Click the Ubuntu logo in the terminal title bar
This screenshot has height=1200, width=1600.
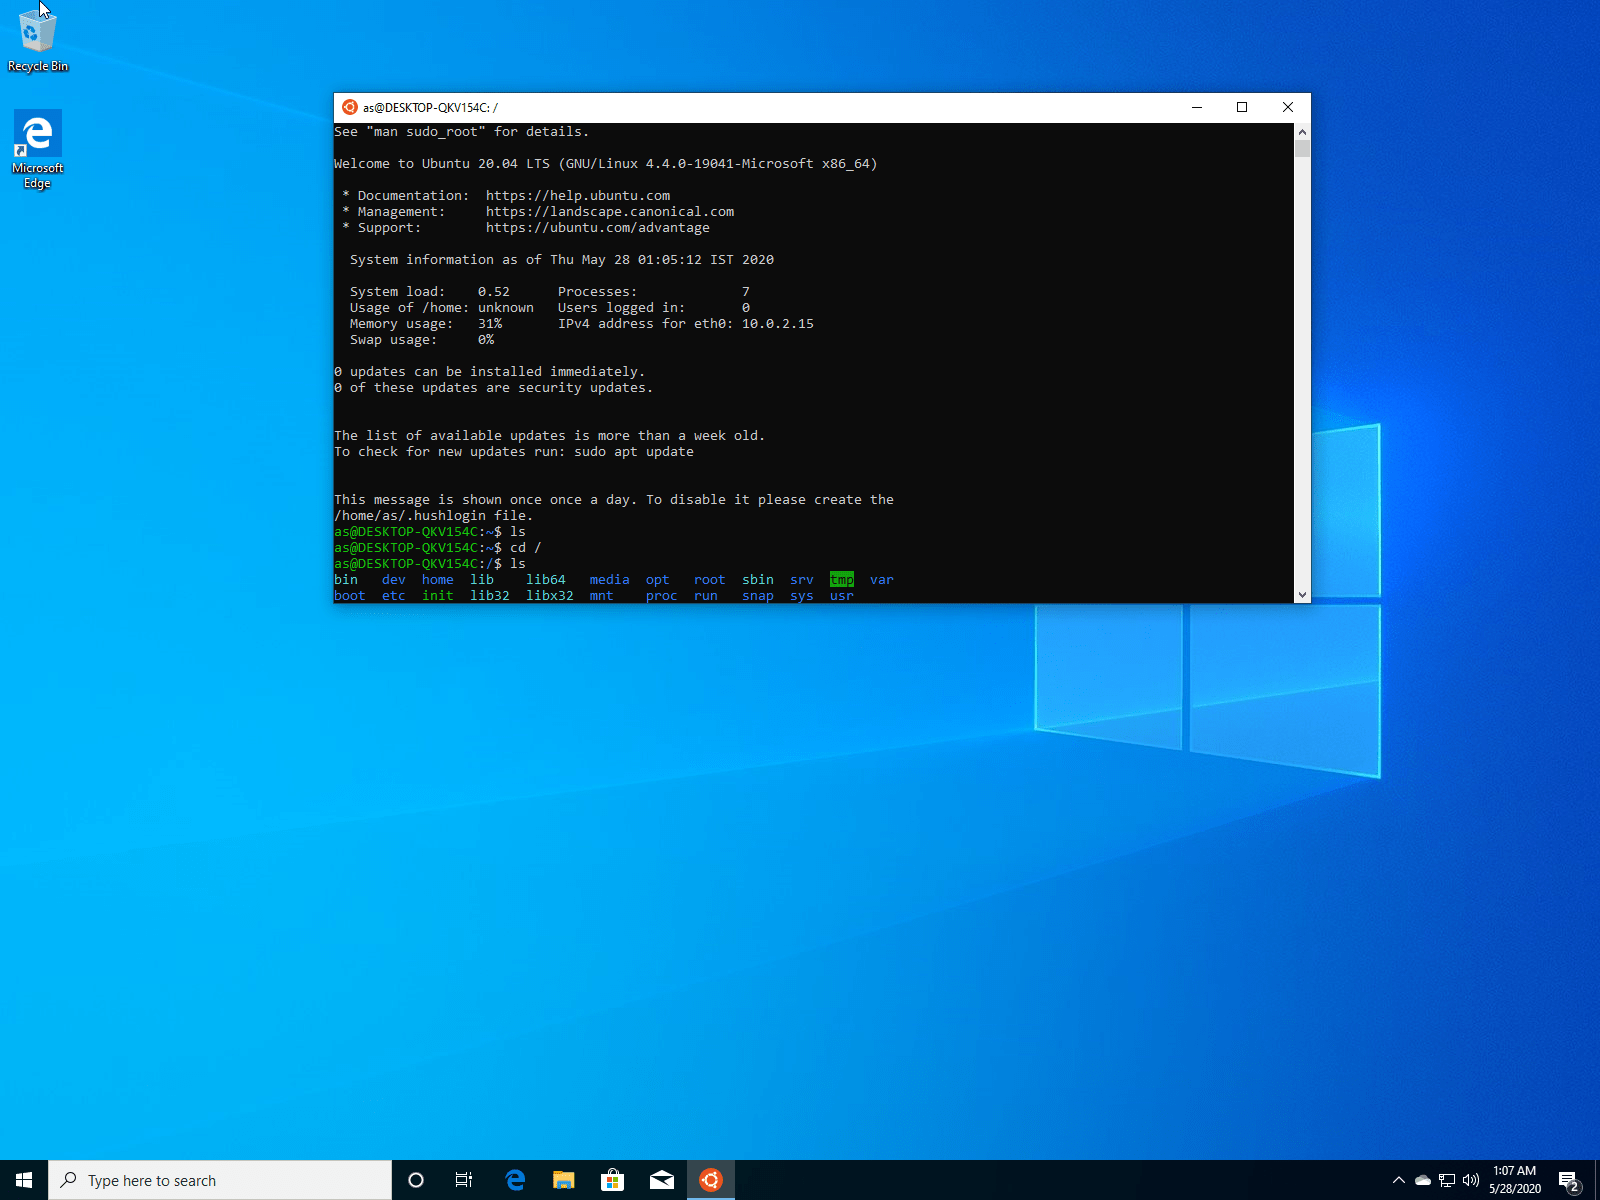350,107
